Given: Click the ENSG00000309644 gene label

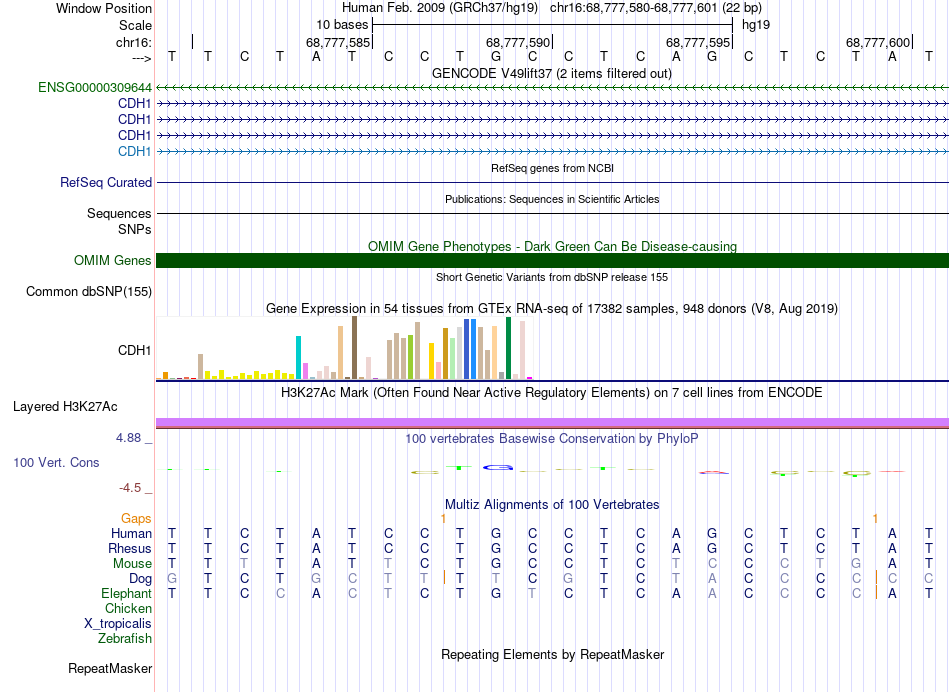Looking at the screenshot, I should pos(95,88).
